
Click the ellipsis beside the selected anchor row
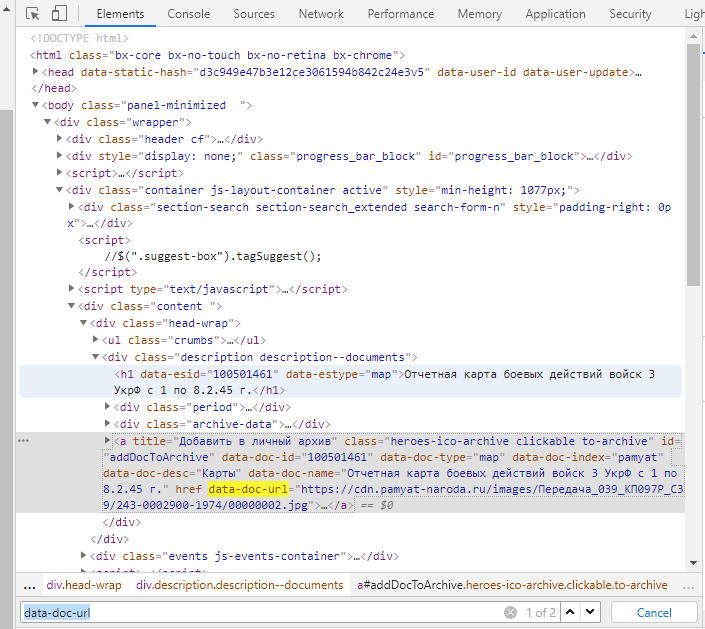pos(23,441)
